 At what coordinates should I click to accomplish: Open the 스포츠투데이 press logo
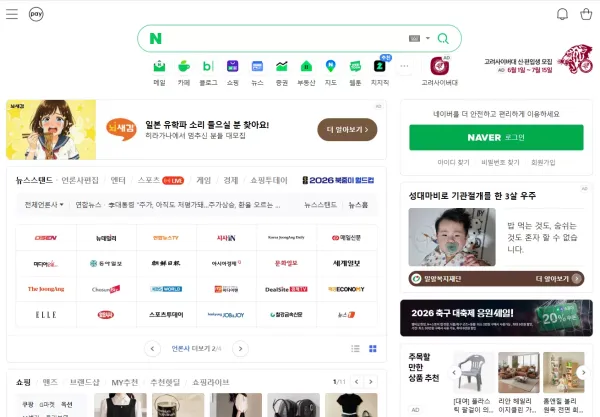[x=166, y=315]
